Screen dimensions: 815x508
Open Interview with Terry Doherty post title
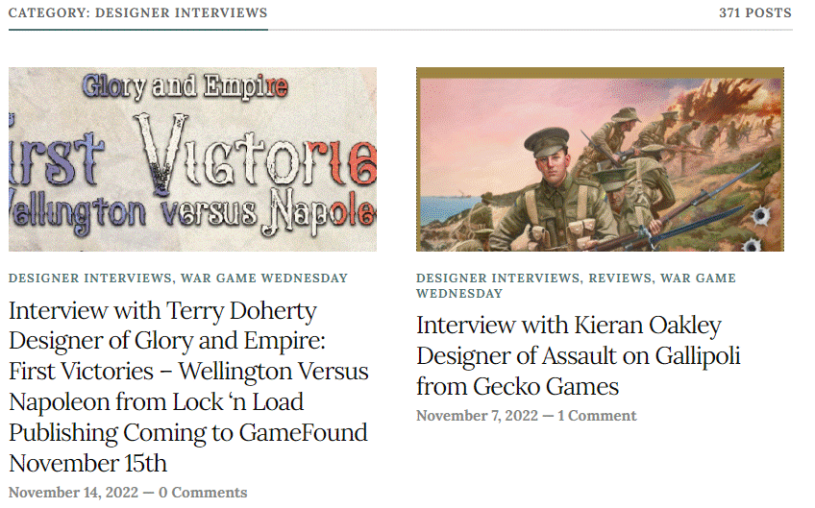tap(189, 387)
